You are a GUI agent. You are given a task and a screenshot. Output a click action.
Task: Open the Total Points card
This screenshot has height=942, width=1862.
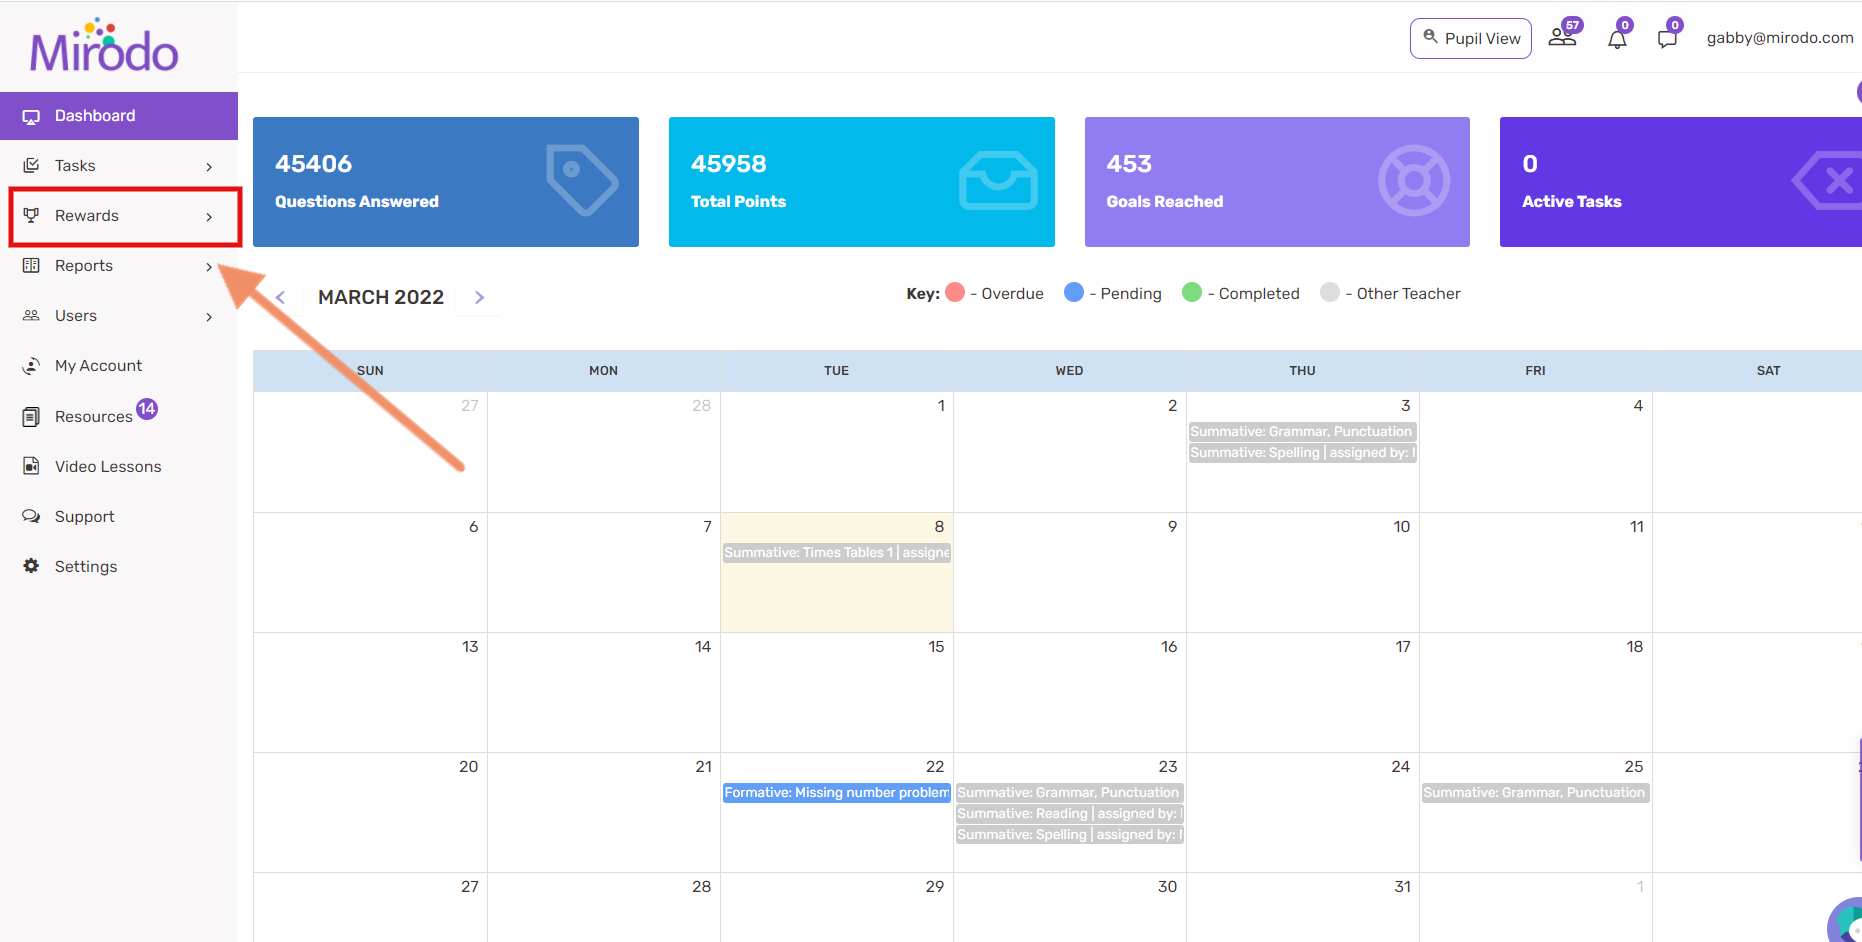pyautogui.click(x=862, y=182)
